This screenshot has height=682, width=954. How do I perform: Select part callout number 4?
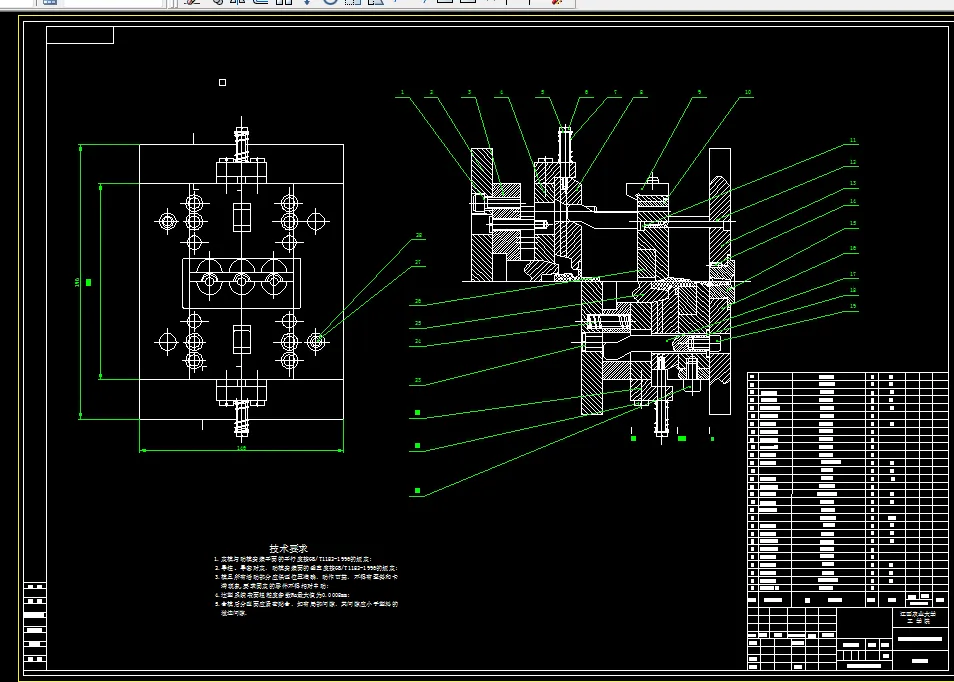click(501, 92)
